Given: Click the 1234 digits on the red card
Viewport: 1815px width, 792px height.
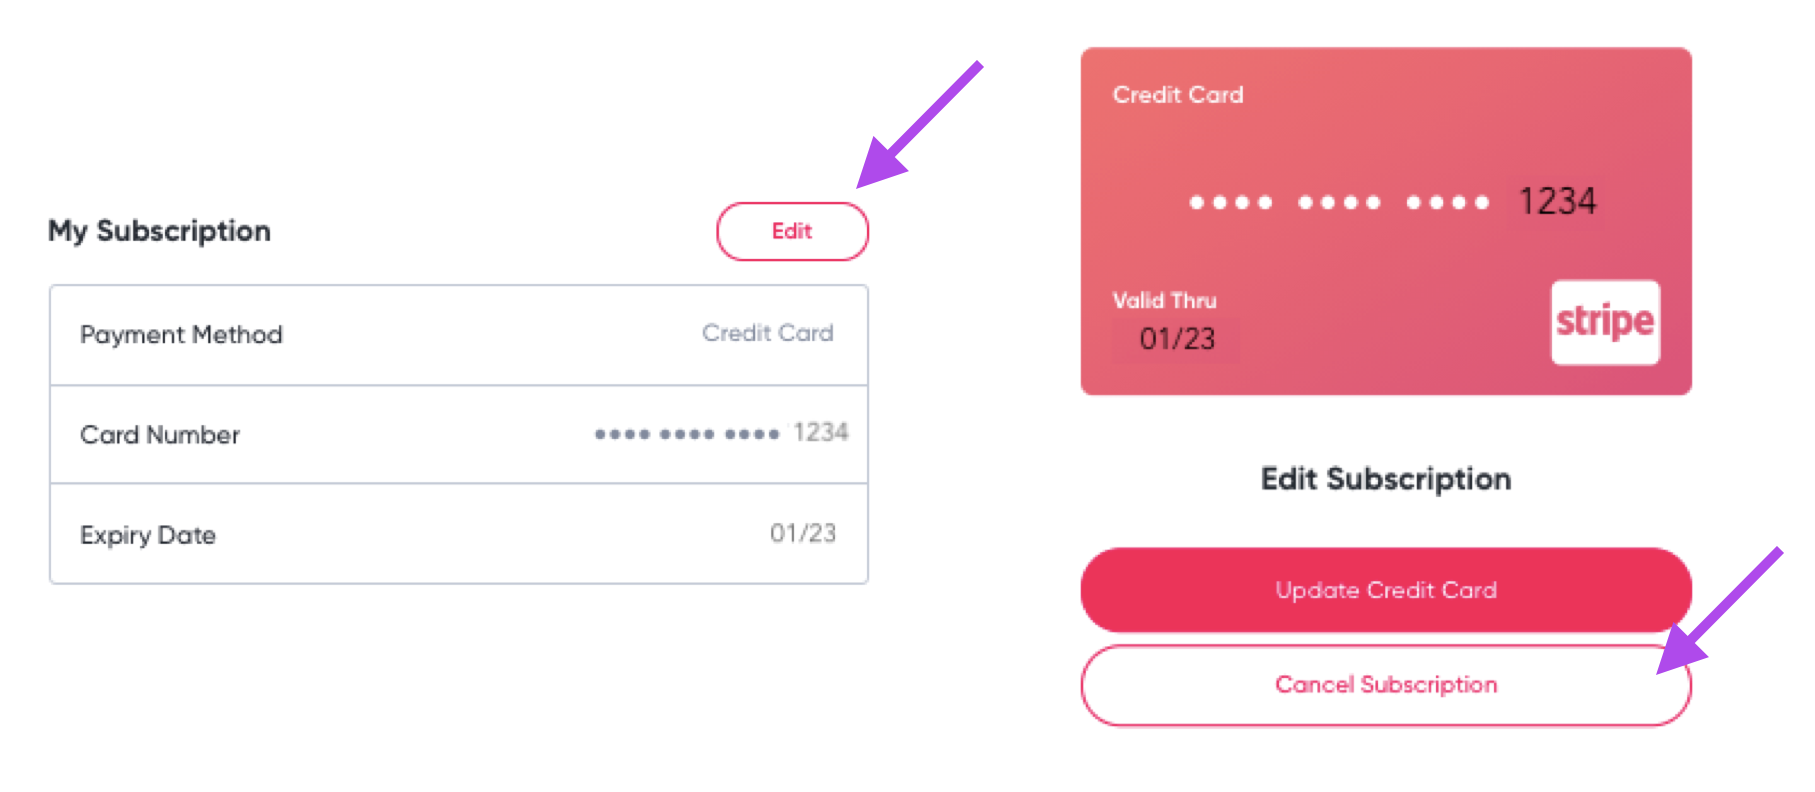Looking at the screenshot, I should pyautogui.click(x=1557, y=202).
